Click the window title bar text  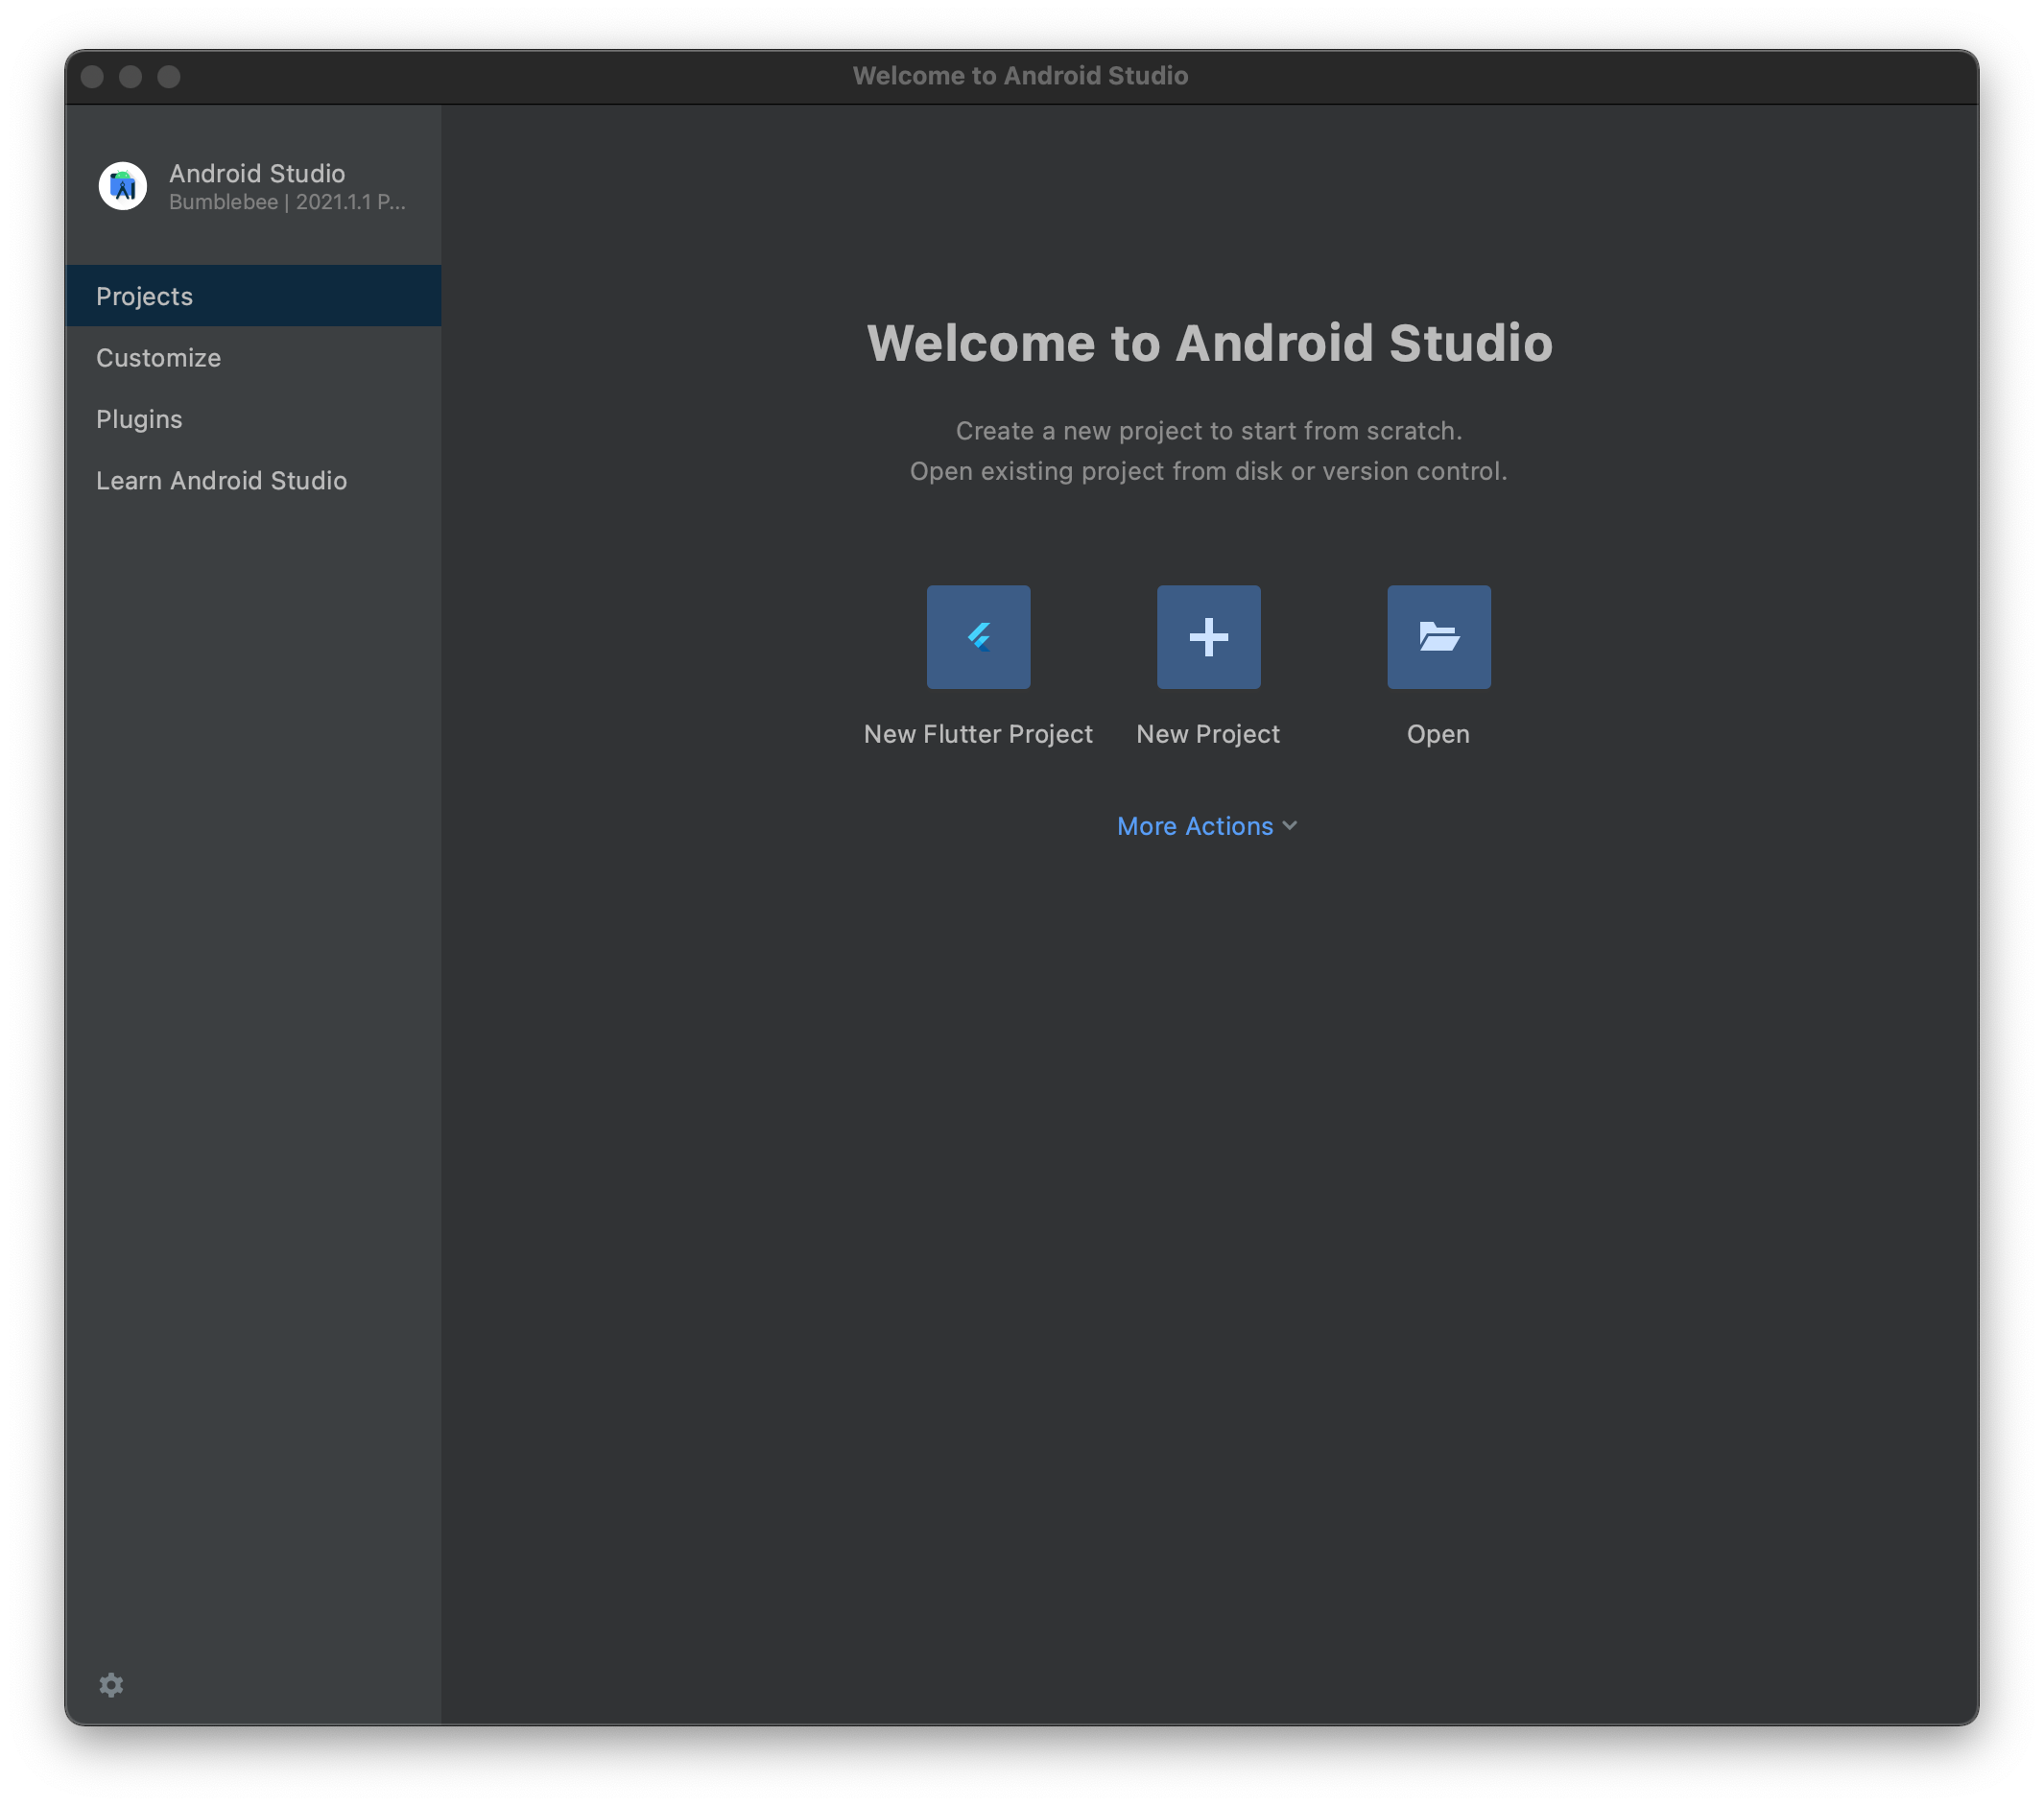(x=1020, y=76)
